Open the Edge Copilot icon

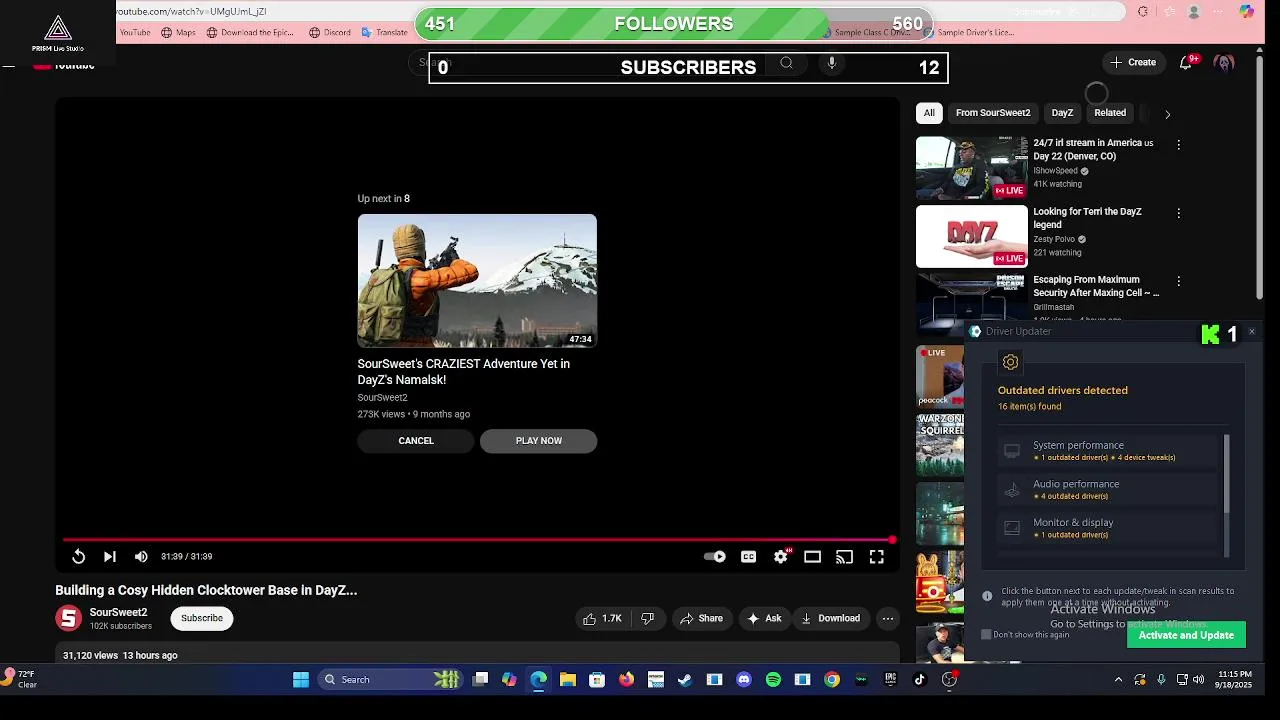pyautogui.click(x=1246, y=12)
